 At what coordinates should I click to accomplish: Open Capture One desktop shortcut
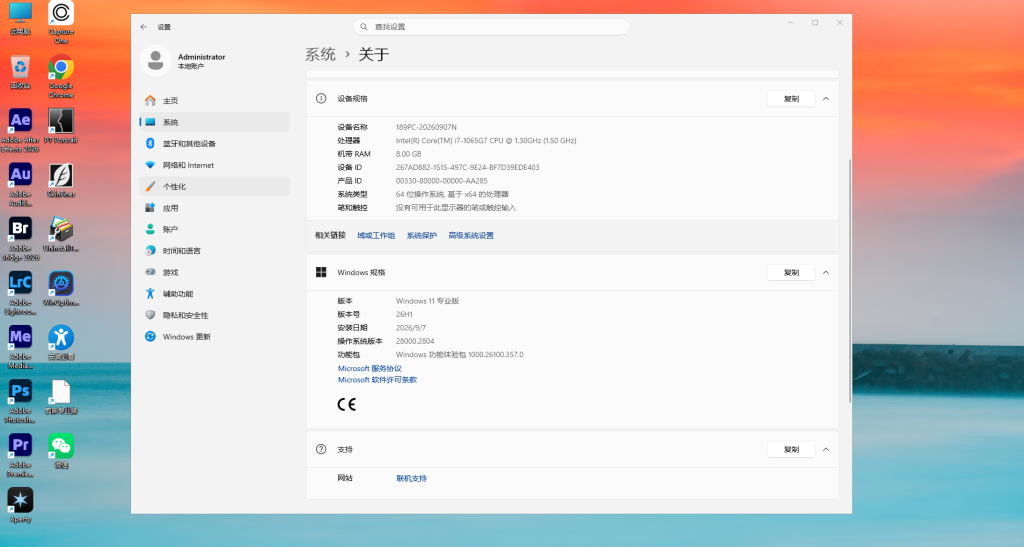(61, 22)
